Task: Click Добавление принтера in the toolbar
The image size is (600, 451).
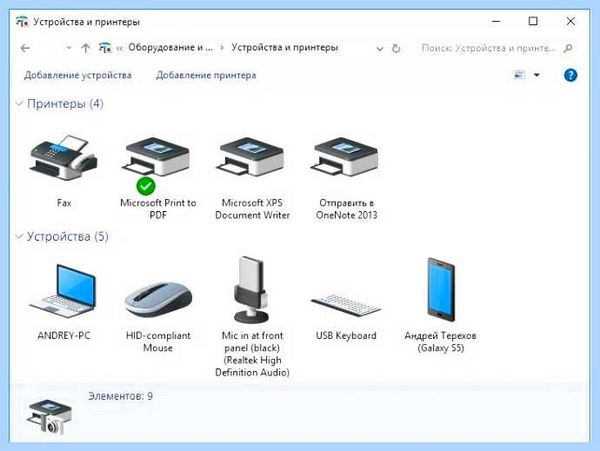Action: [206, 75]
